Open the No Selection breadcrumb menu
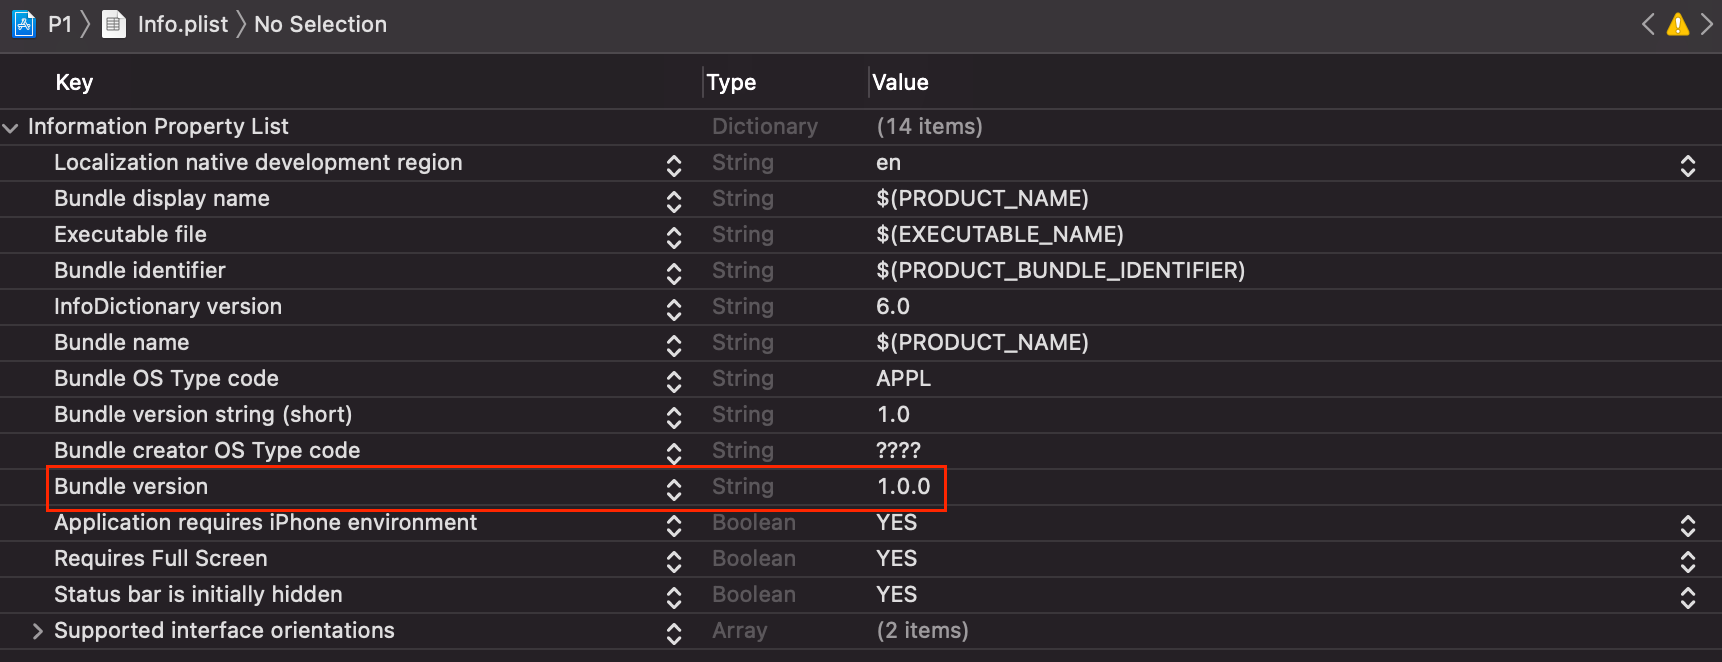This screenshot has height=662, width=1722. coord(320,24)
